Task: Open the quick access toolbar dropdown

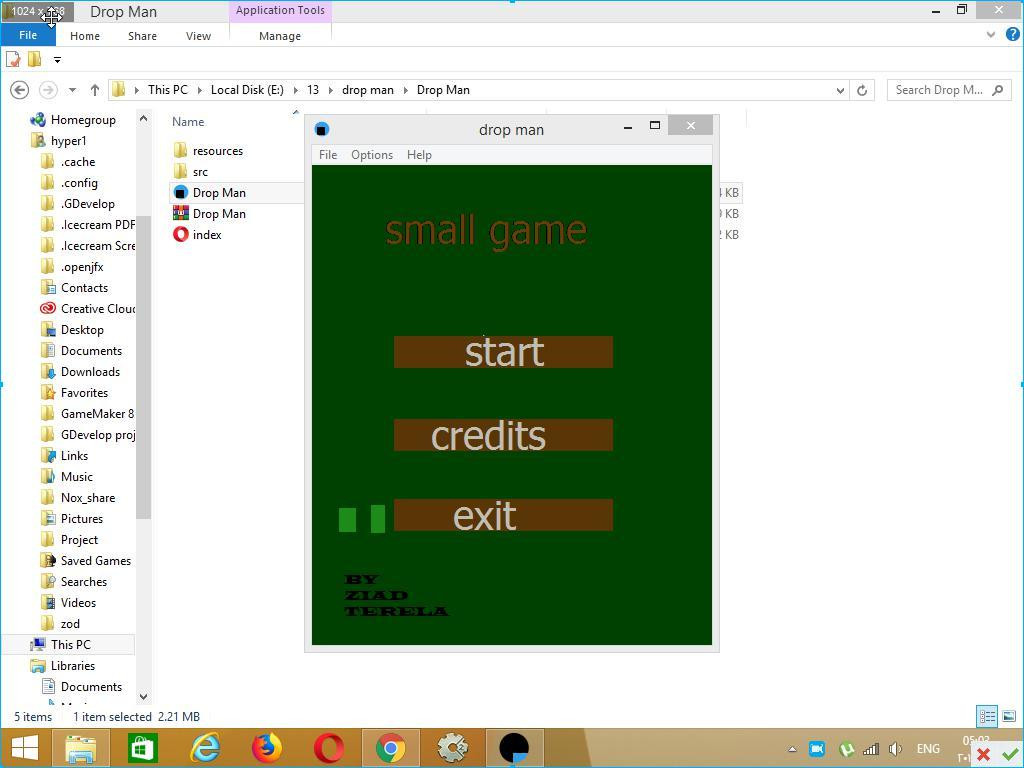Action: [x=57, y=60]
